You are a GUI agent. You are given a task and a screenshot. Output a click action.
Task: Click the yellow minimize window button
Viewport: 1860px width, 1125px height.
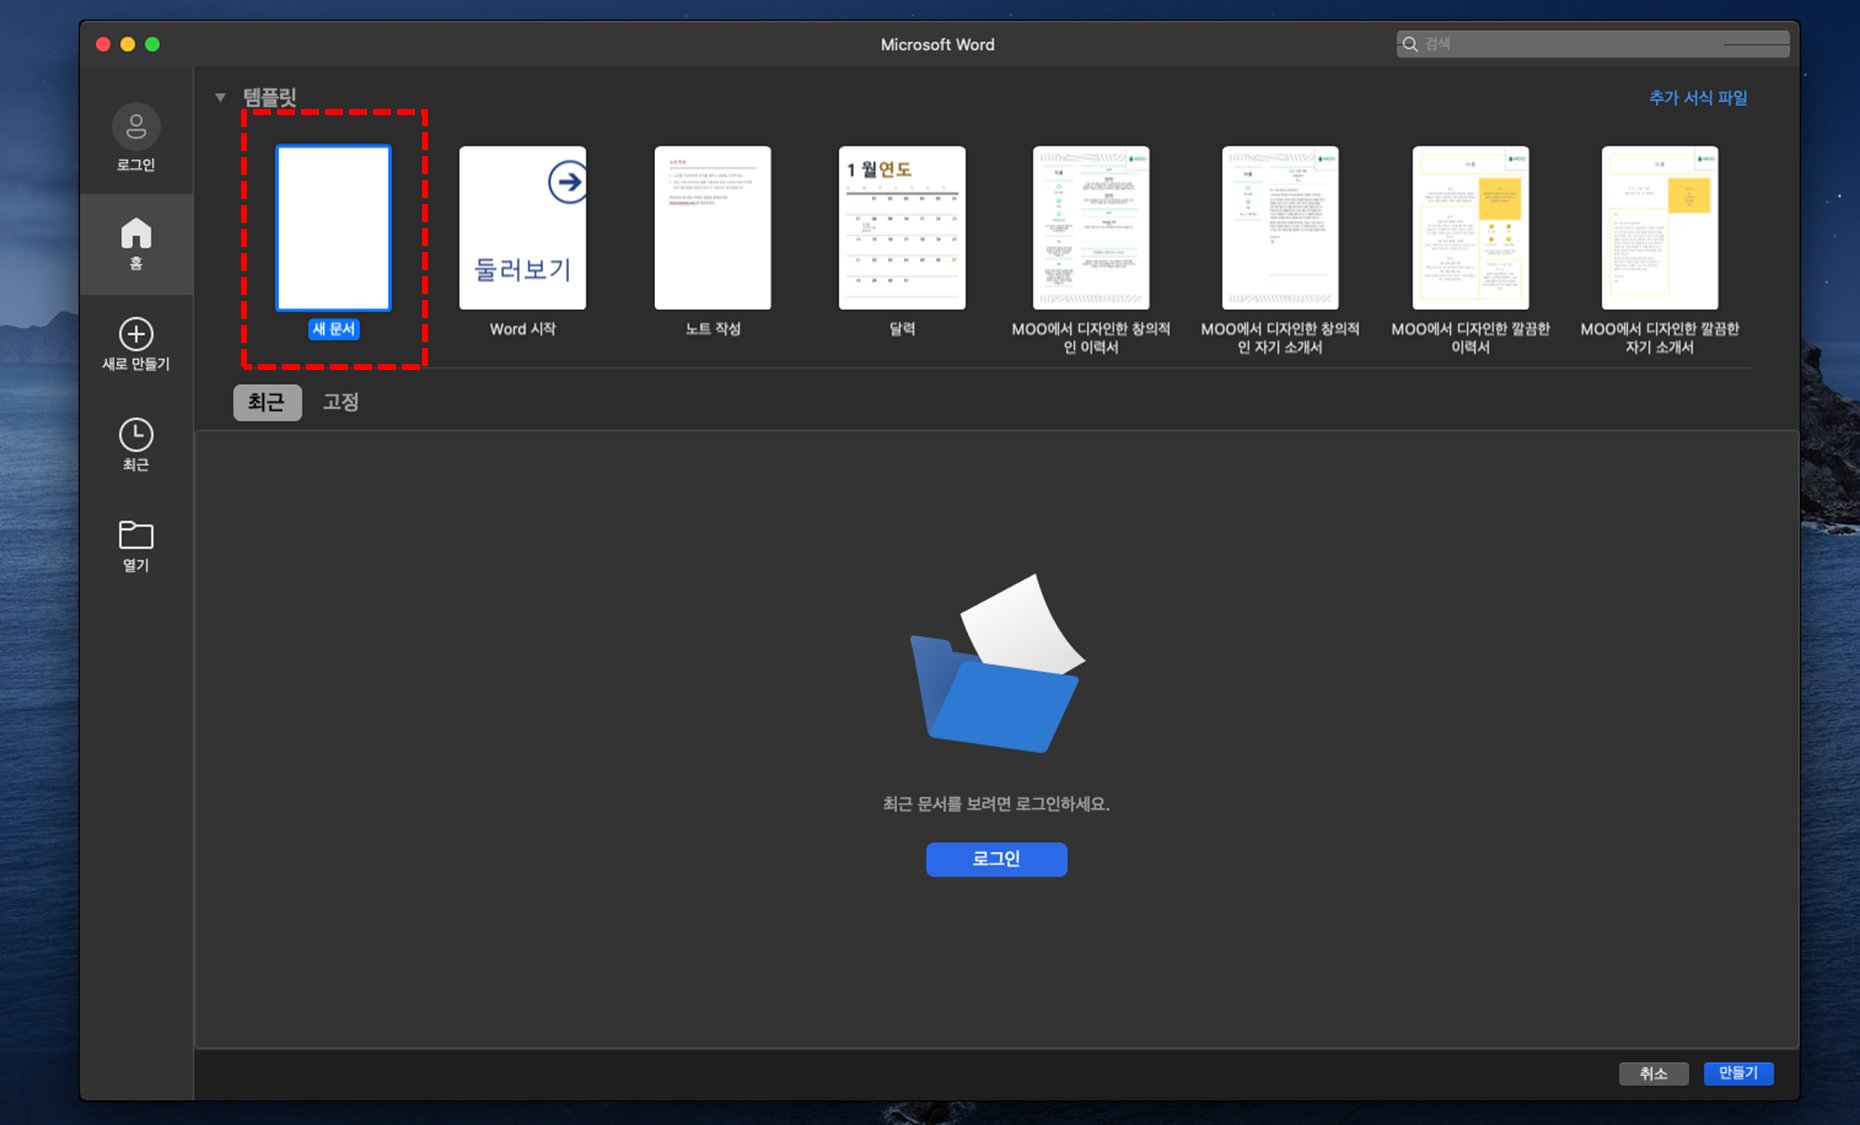click(128, 44)
